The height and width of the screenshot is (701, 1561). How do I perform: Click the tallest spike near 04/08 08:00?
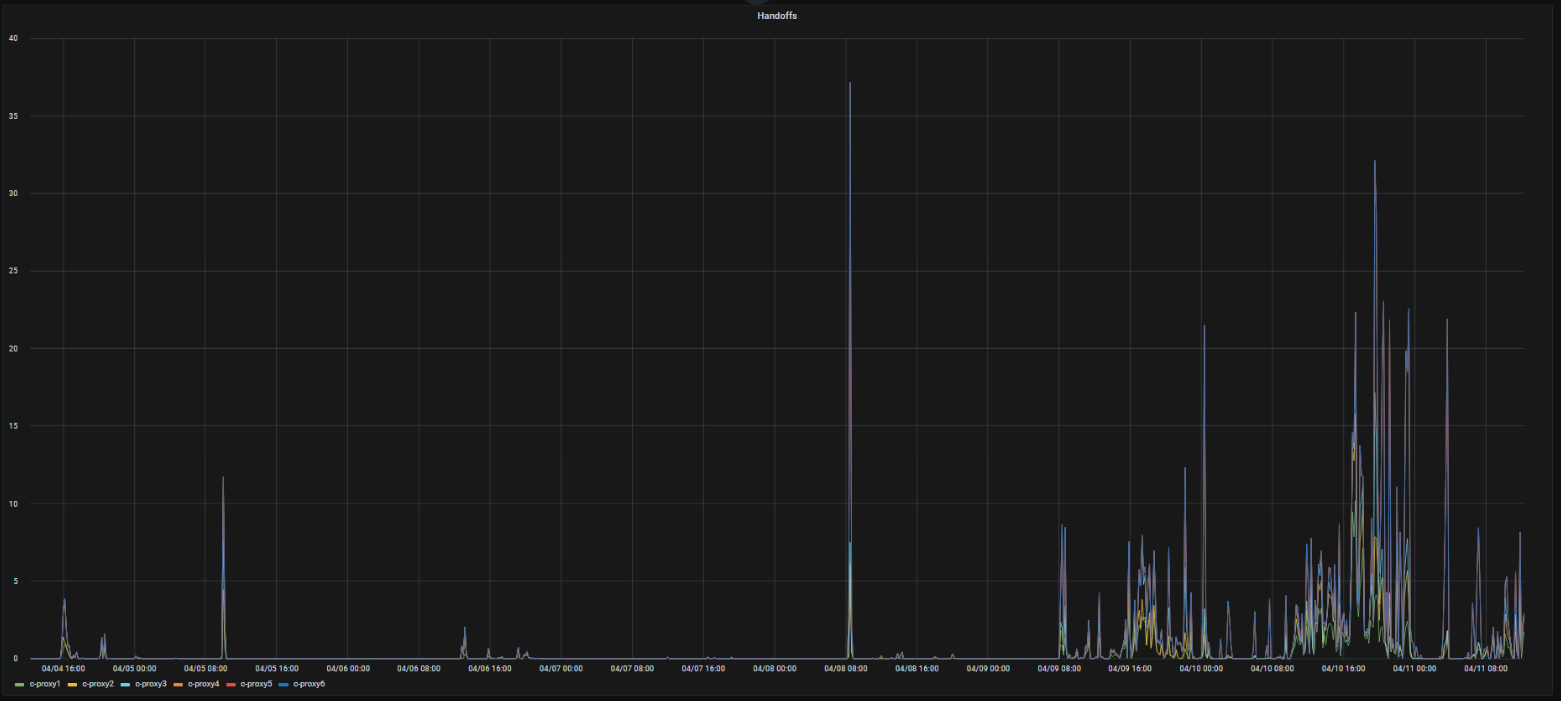(x=850, y=84)
